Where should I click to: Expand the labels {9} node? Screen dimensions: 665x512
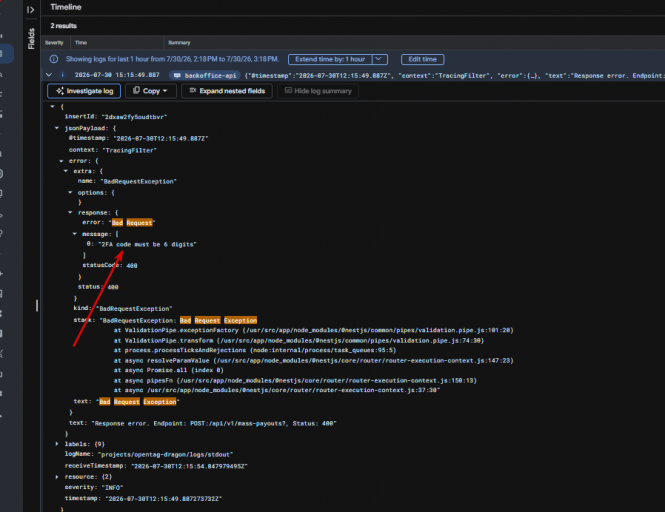click(x=57, y=444)
